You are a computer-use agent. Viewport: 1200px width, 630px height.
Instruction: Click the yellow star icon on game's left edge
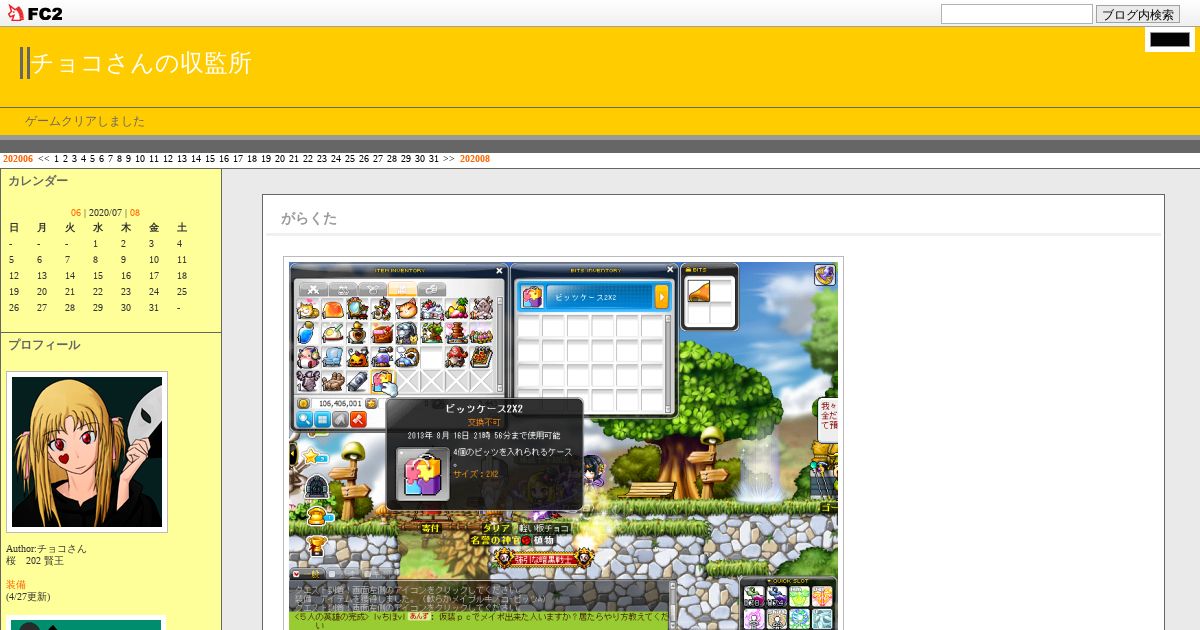tap(310, 456)
